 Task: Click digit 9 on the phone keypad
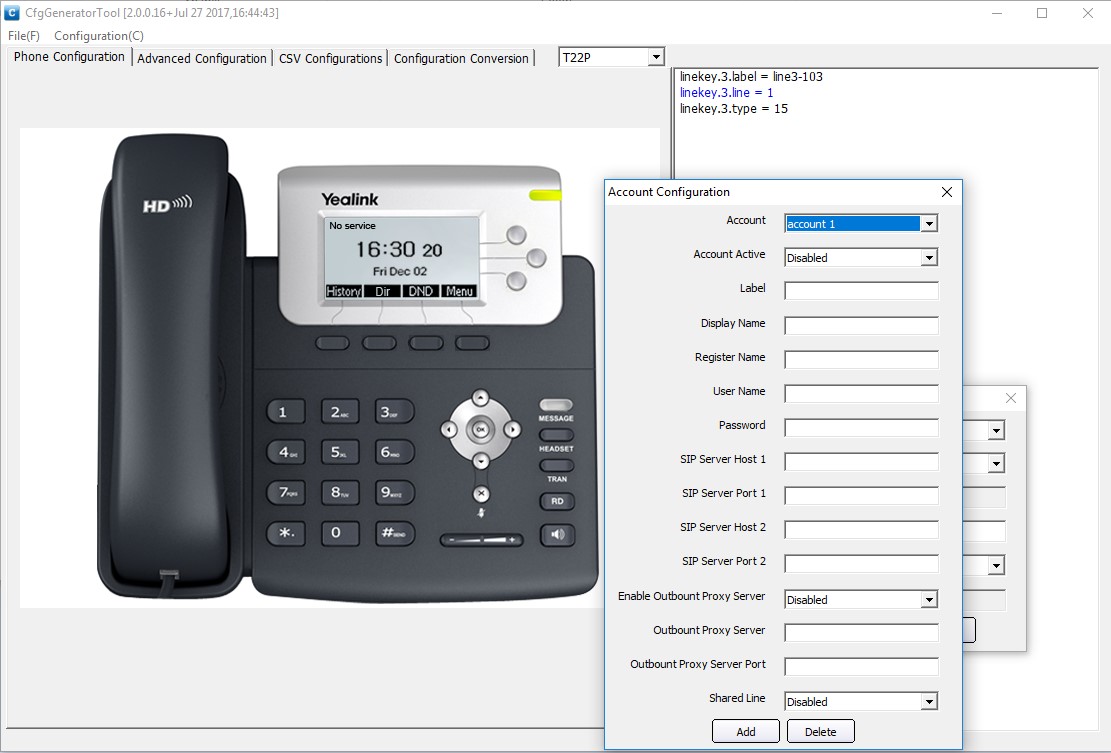(394, 492)
